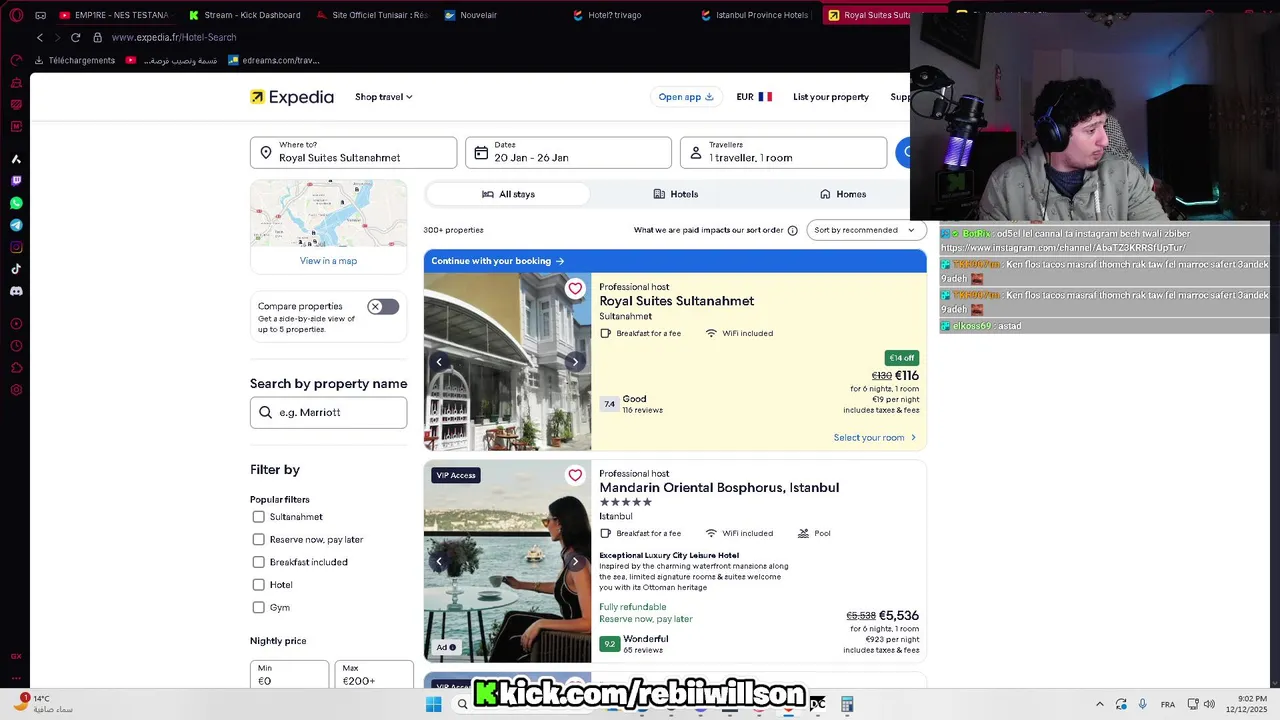Click the sort order info icon
This screenshot has width=1280, height=720.
point(792,230)
